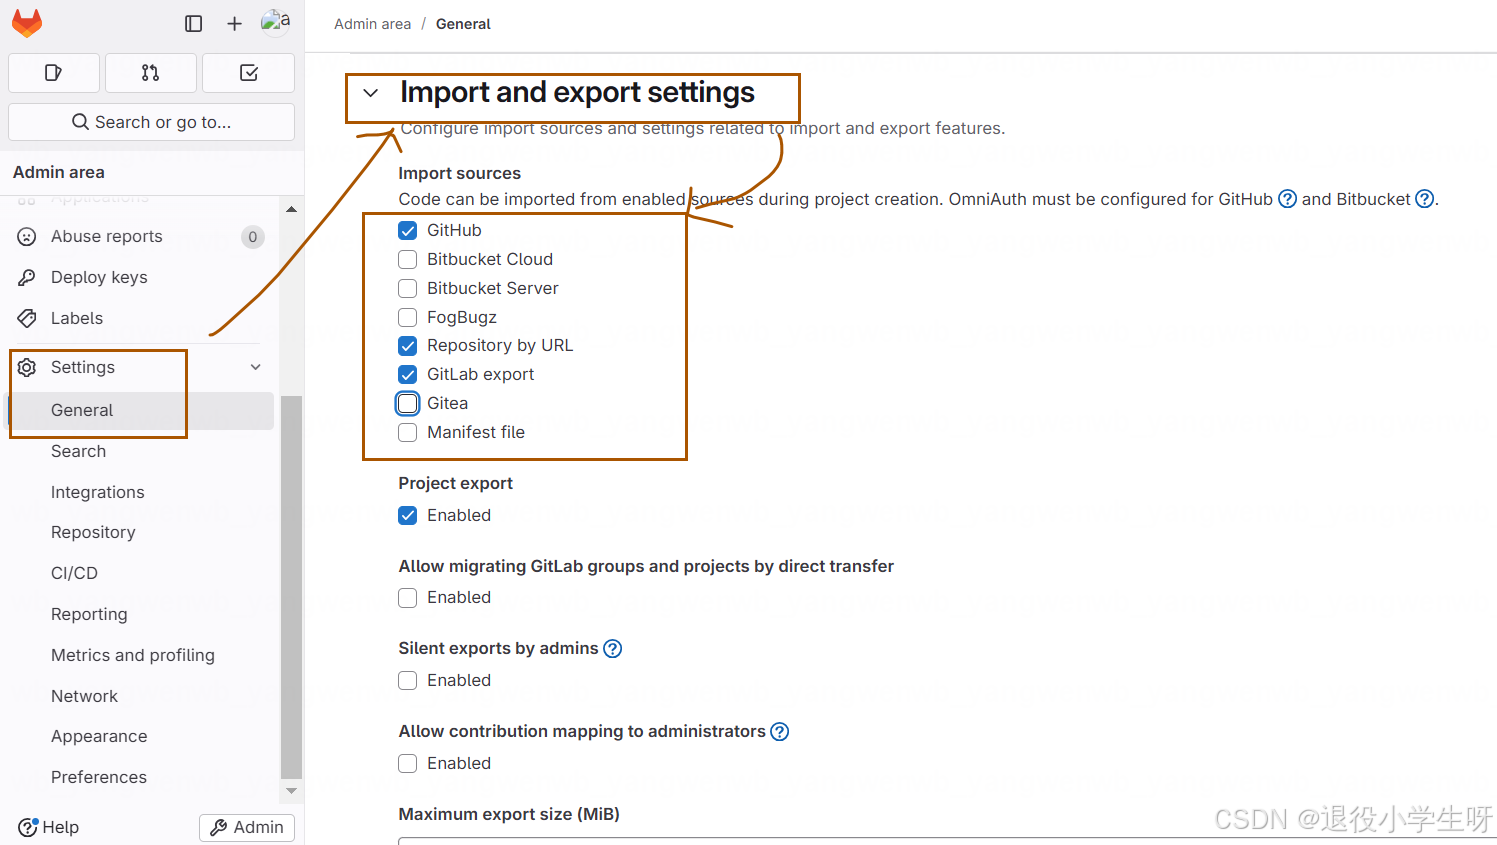Click the Labels tag icon

[x=27, y=319]
